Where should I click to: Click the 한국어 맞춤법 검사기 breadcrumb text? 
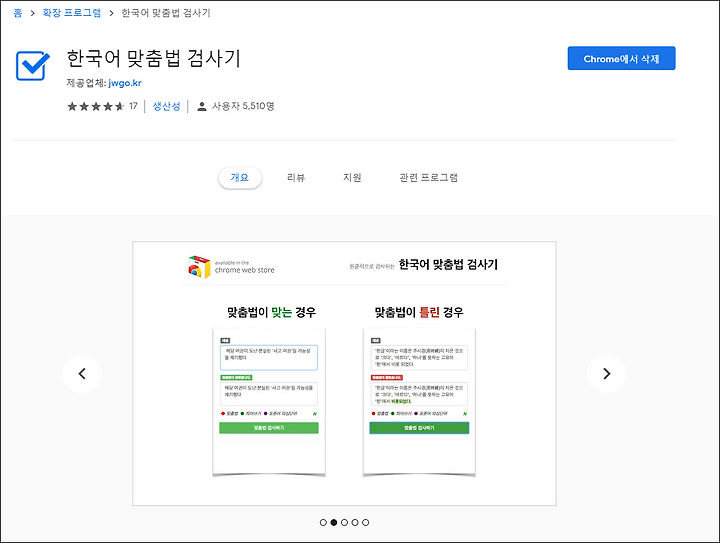tap(166, 13)
